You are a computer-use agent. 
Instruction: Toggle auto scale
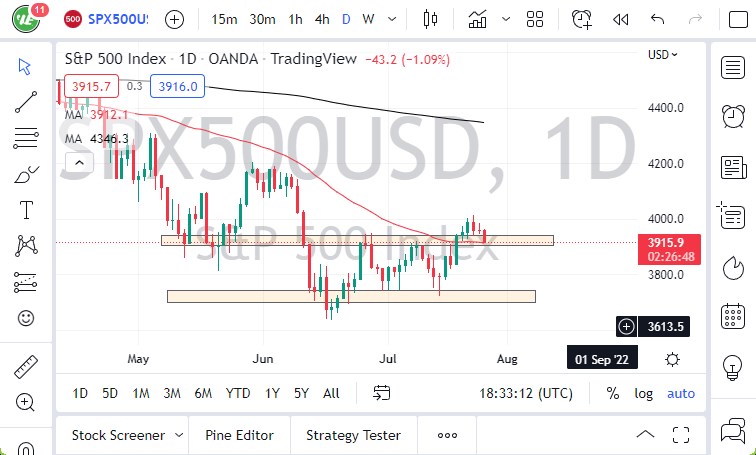coord(681,393)
